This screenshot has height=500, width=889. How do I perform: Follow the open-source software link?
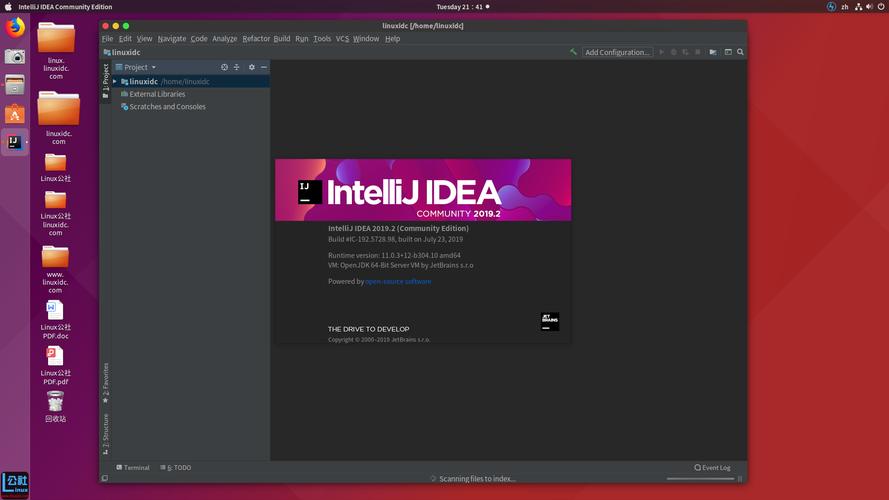[398, 281]
